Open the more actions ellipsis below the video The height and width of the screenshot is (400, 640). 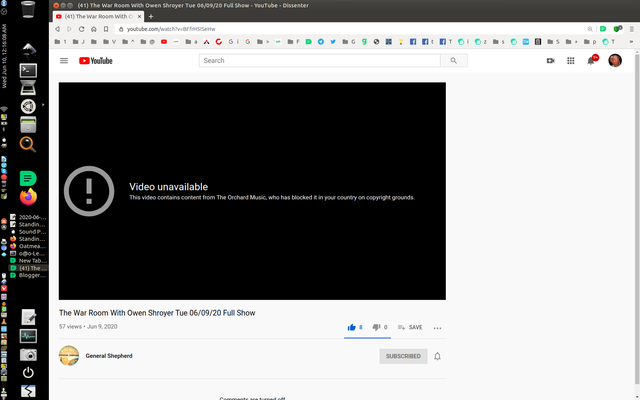437,328
